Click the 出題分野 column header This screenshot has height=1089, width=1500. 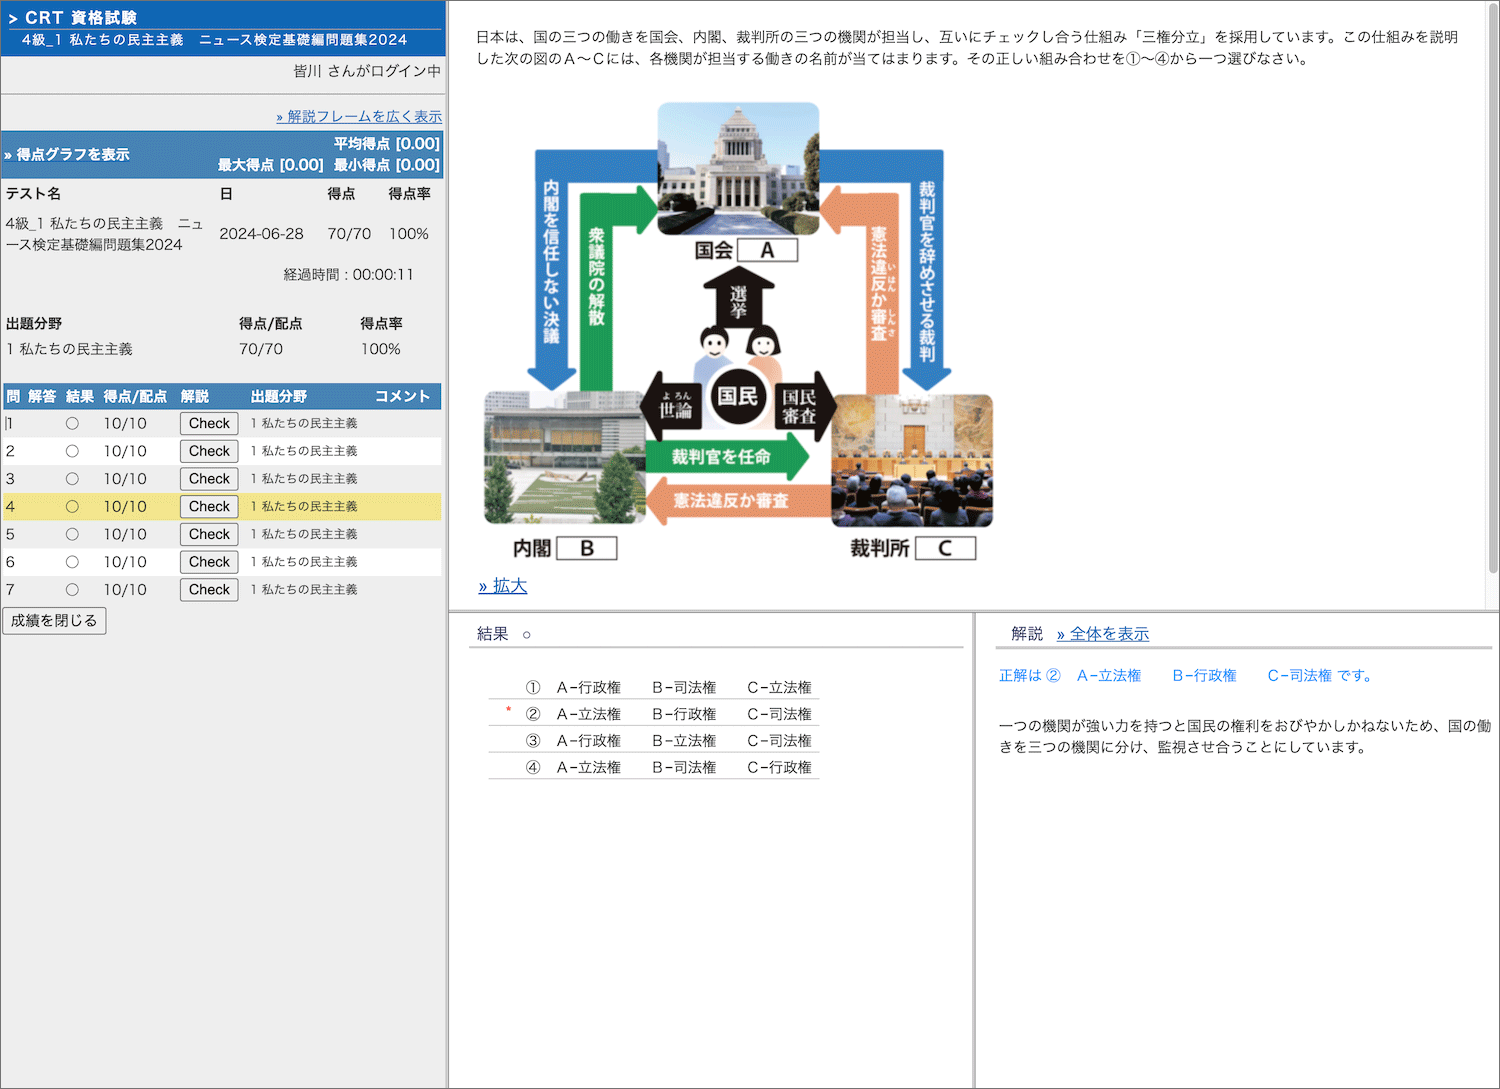279,396
